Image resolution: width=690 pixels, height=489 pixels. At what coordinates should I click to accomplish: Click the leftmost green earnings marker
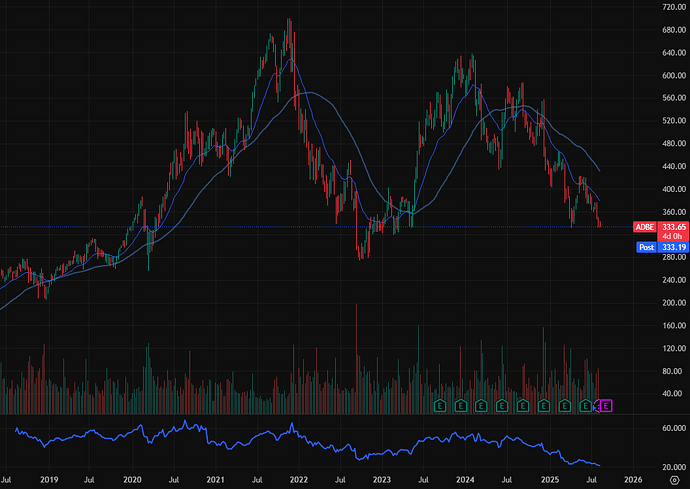tap(440, 405)
